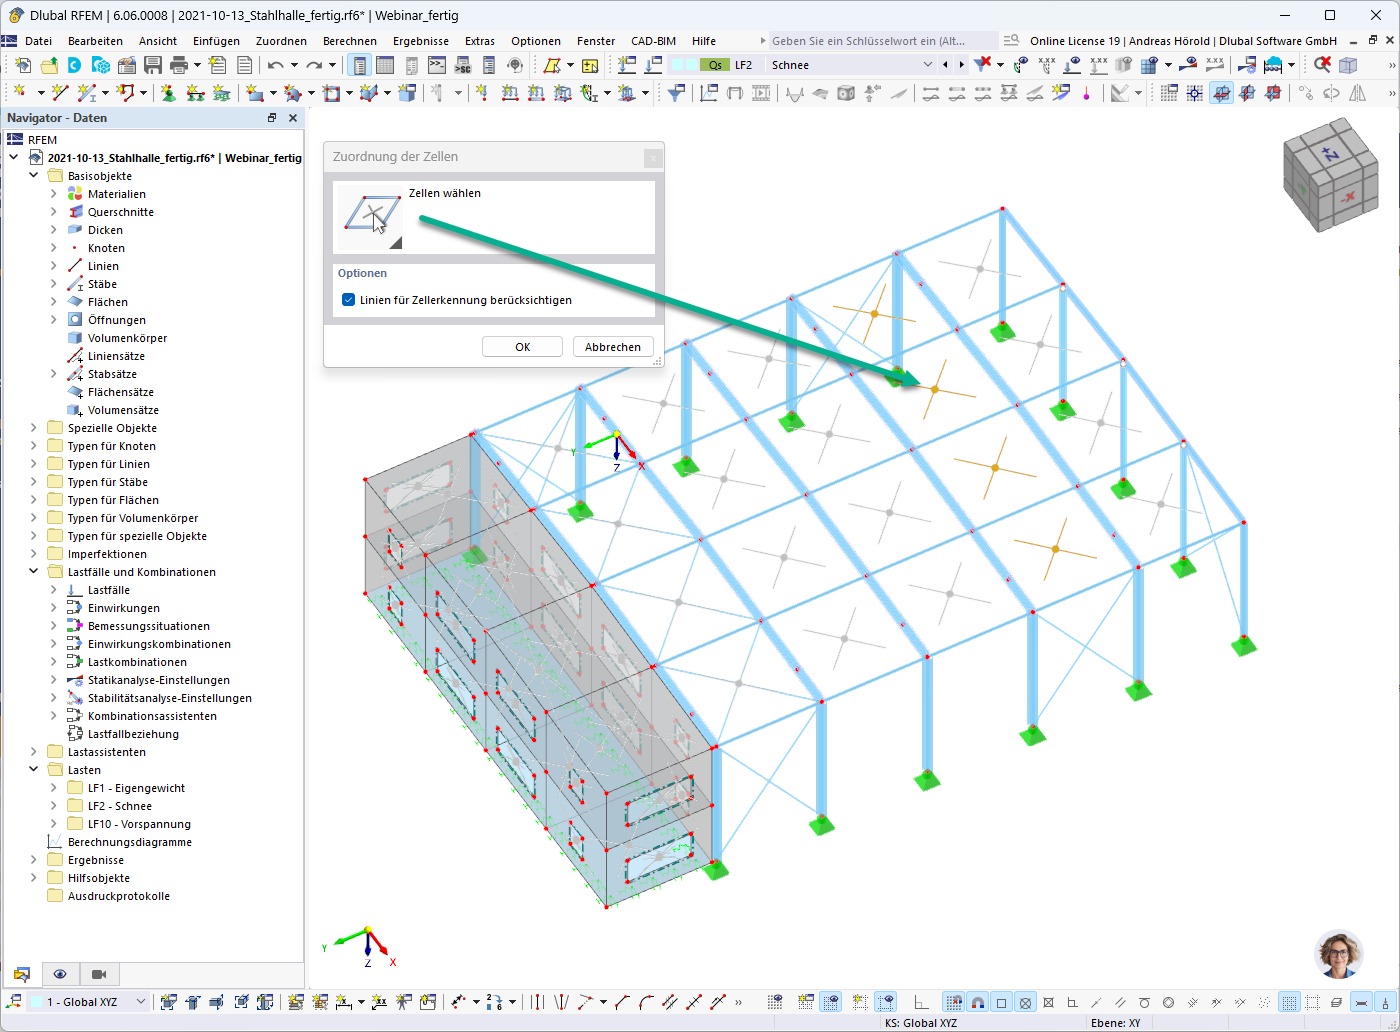The height and width of the screenshot is (1032, 1400).
Task: Expand the 'Typen für Stäbe' node
Action: pos(33,482)
